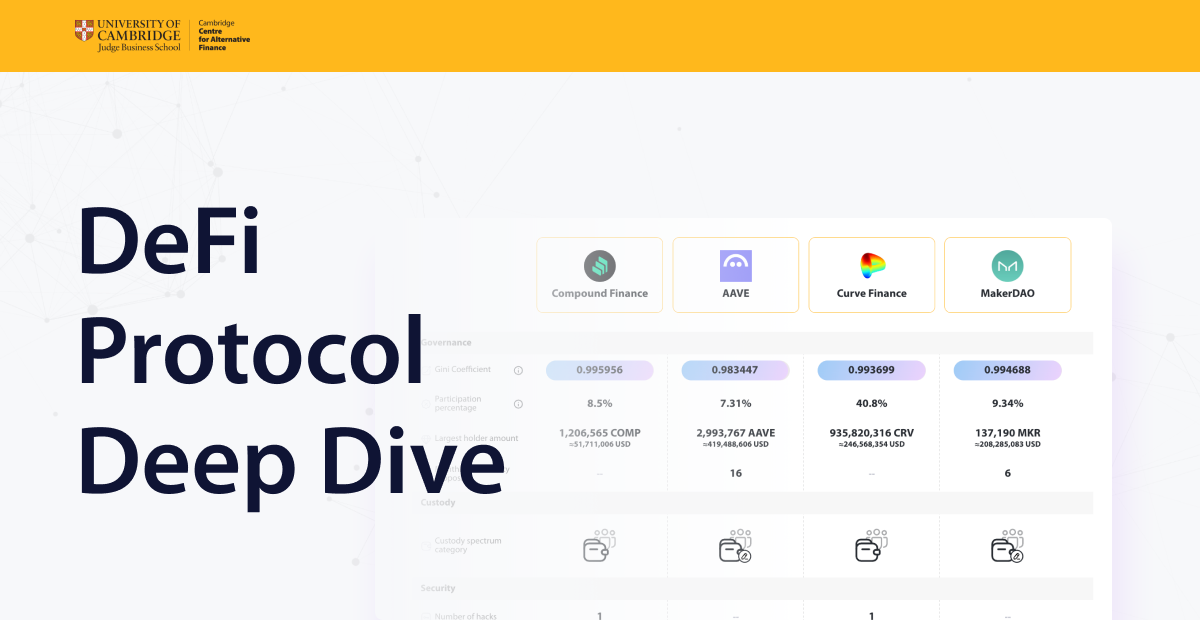Click the Custody section header

pyautogui.click(x=438, y=502)
